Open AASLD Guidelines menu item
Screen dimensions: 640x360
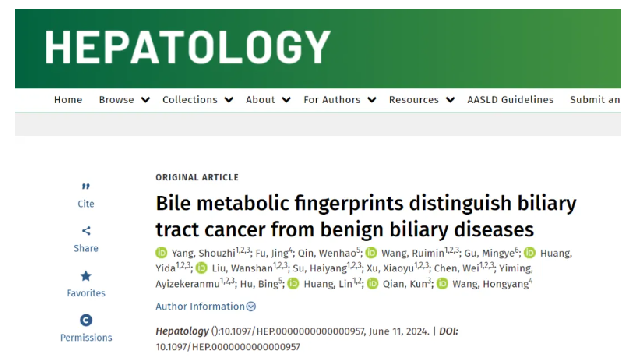pyautogui.click(x=510, y=100)
